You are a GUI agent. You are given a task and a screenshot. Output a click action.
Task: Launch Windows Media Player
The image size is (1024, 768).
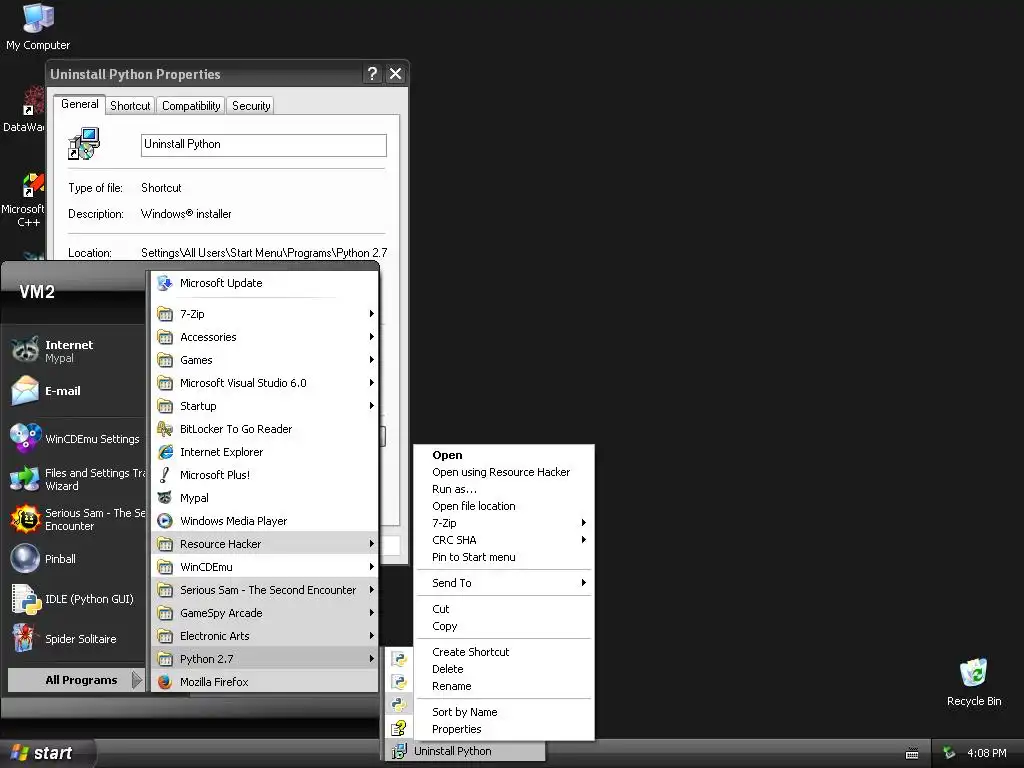pos(264,521)
